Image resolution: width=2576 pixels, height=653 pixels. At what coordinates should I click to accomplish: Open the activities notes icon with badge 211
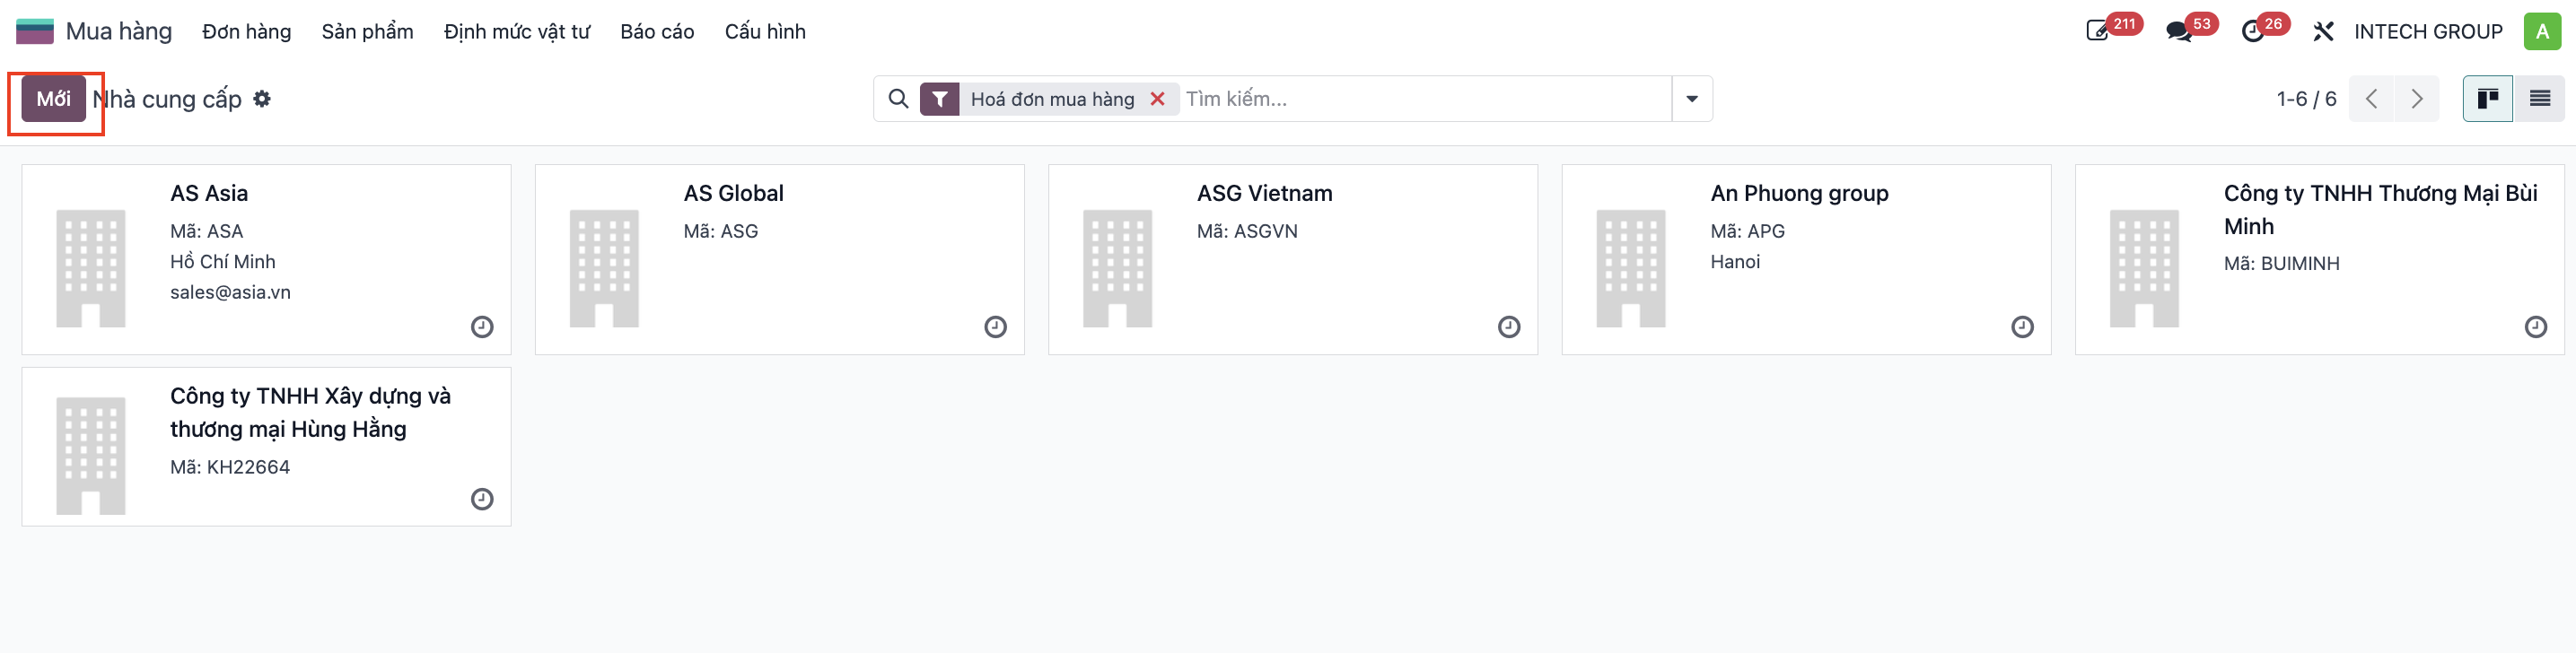coord(2098,31)
